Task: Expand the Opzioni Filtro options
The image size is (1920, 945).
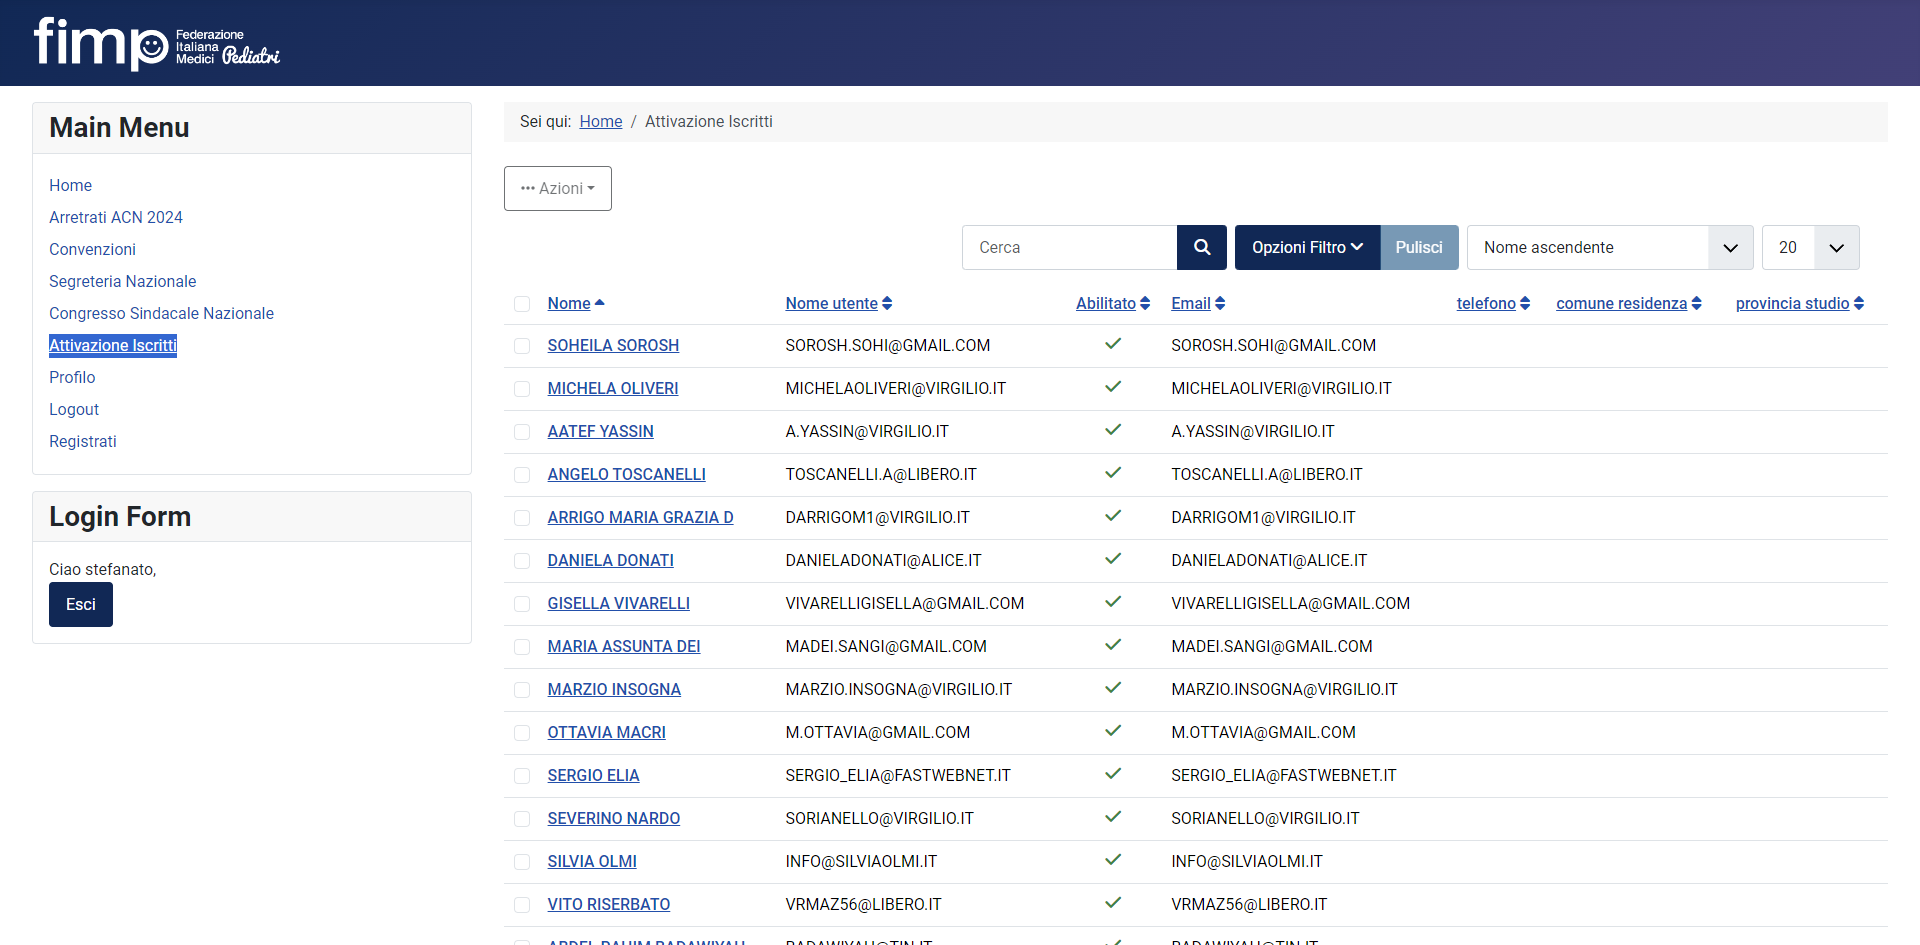Action: click(x=1308, y=247)
